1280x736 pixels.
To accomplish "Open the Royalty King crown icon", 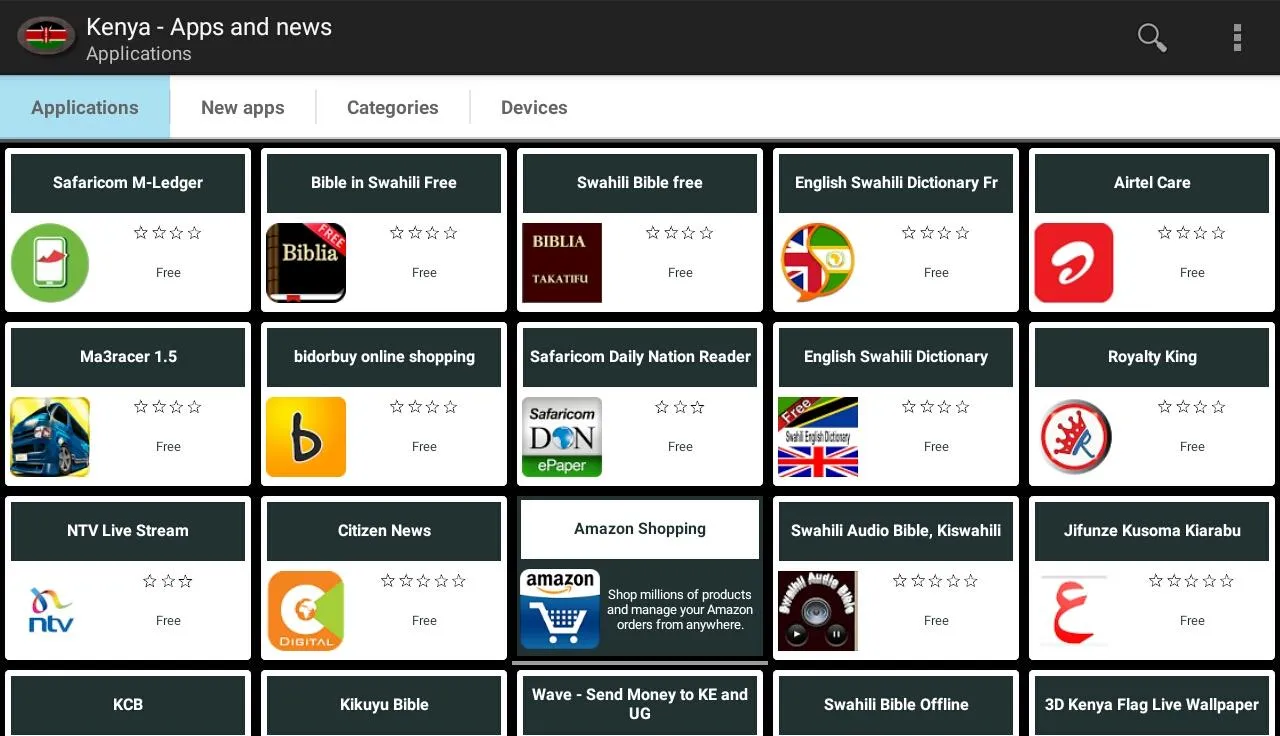I will (1074, 436).
